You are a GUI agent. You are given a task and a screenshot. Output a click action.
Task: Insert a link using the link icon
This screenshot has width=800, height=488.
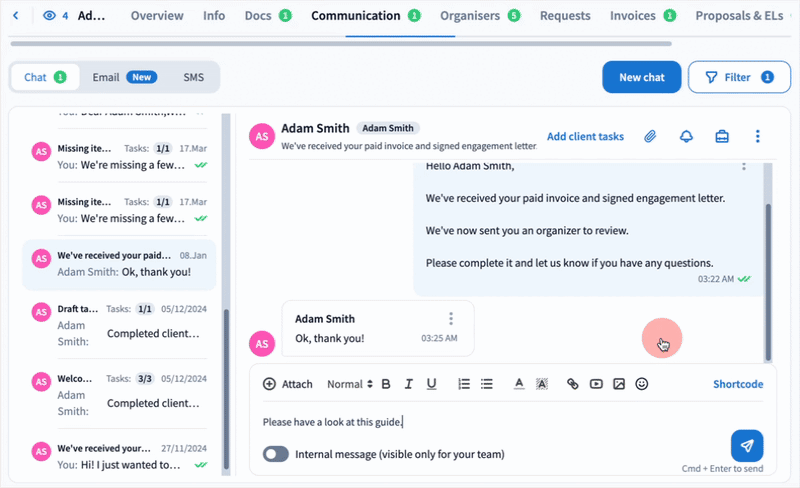(x=573, y=384)
